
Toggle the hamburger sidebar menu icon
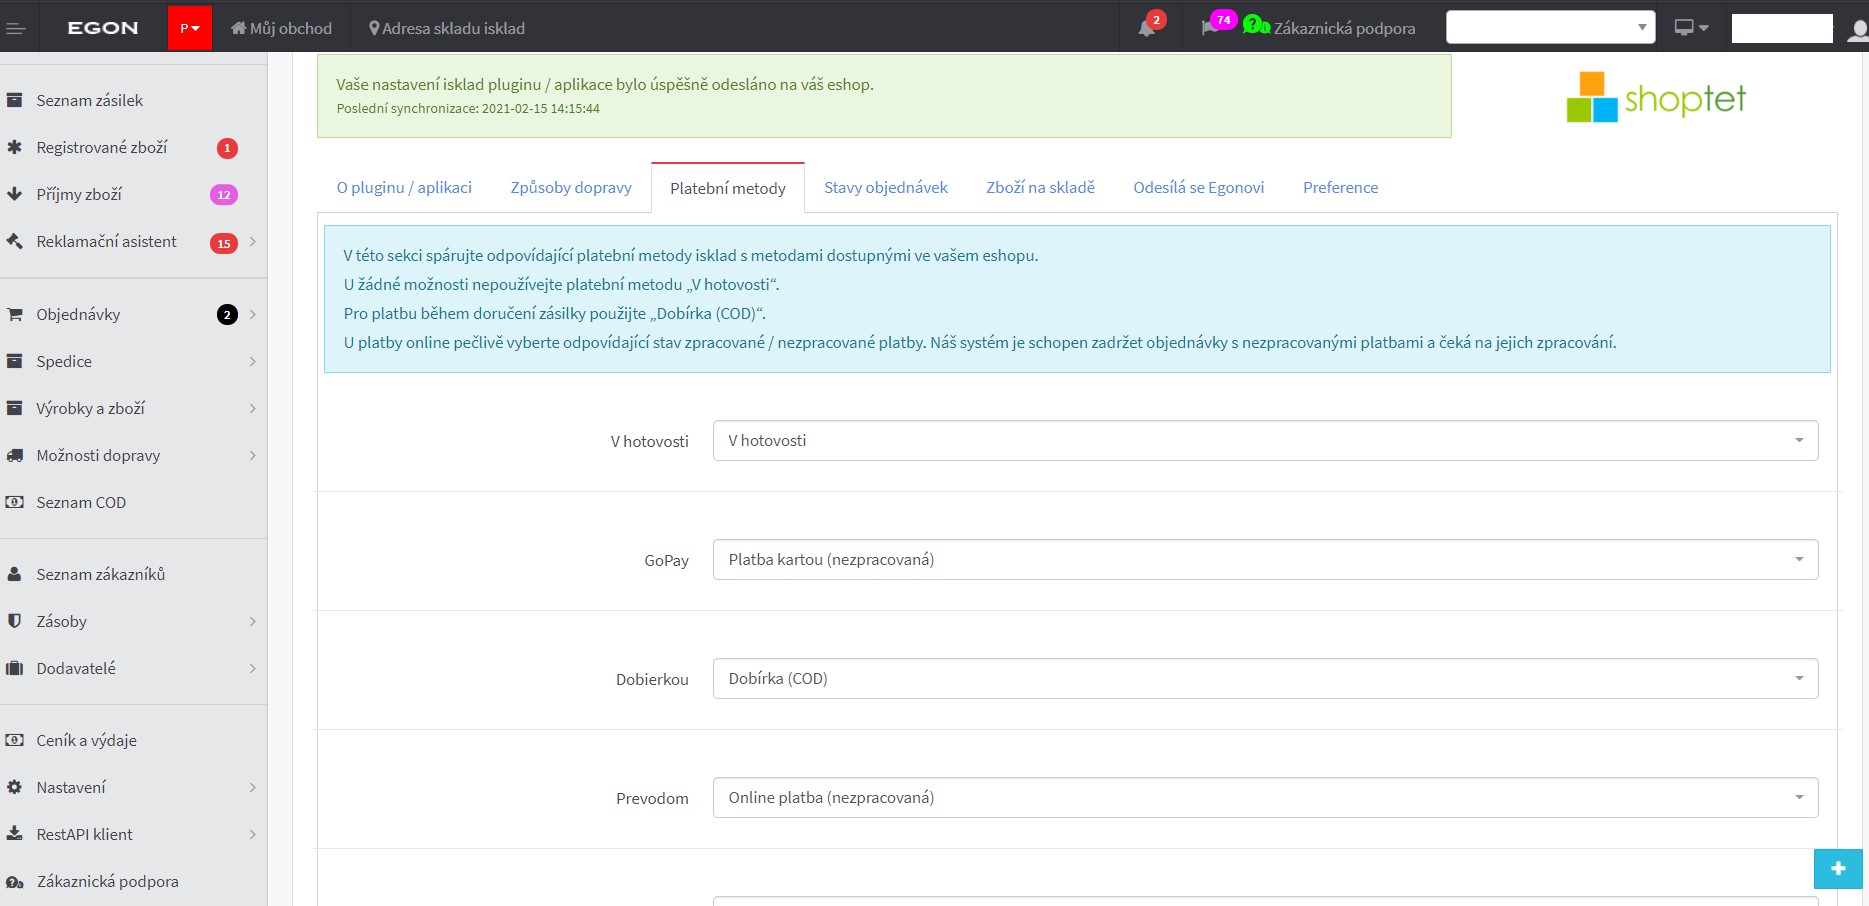[x=15, y=28]
